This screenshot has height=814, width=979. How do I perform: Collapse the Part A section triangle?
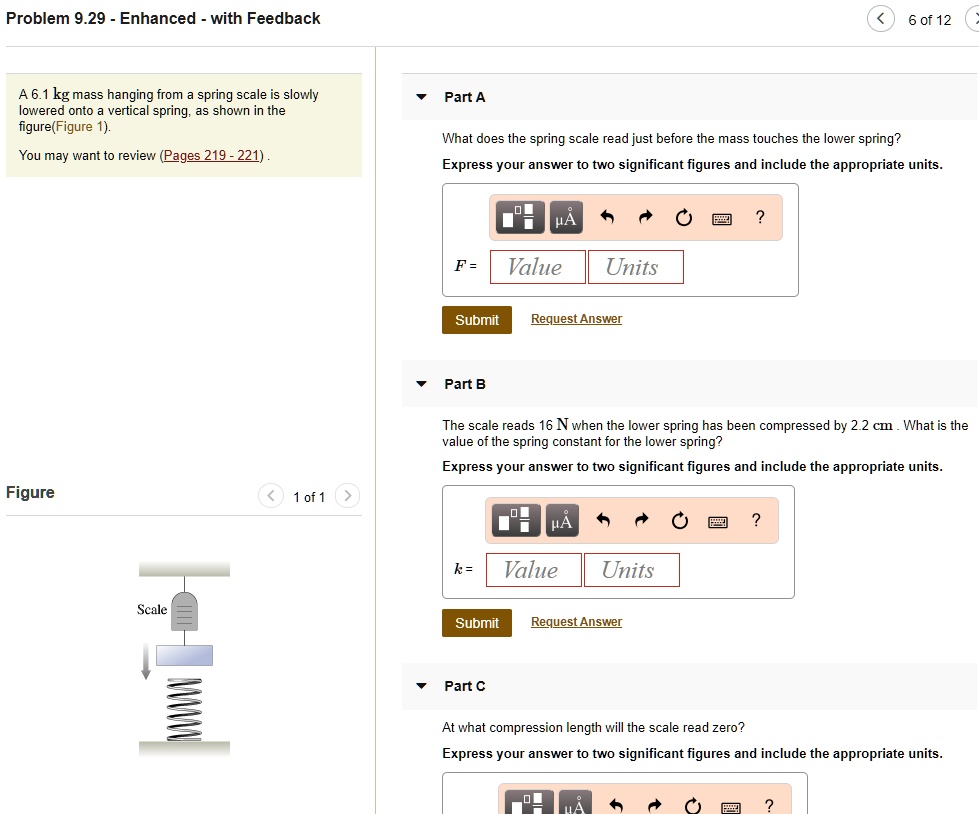pyautogui.click(x=421, y=97)
